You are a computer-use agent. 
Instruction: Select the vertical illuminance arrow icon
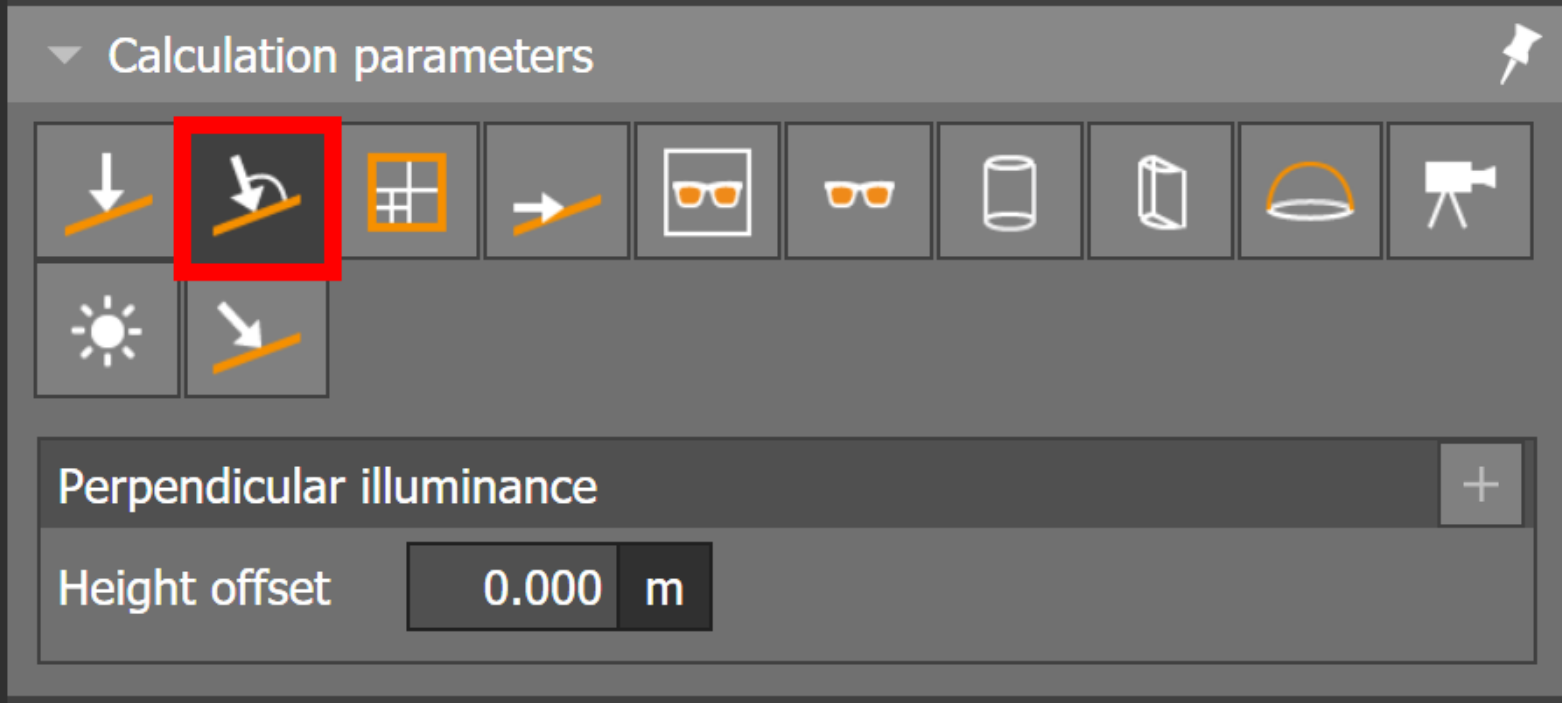pyautogui.click(x=557, y=191)
